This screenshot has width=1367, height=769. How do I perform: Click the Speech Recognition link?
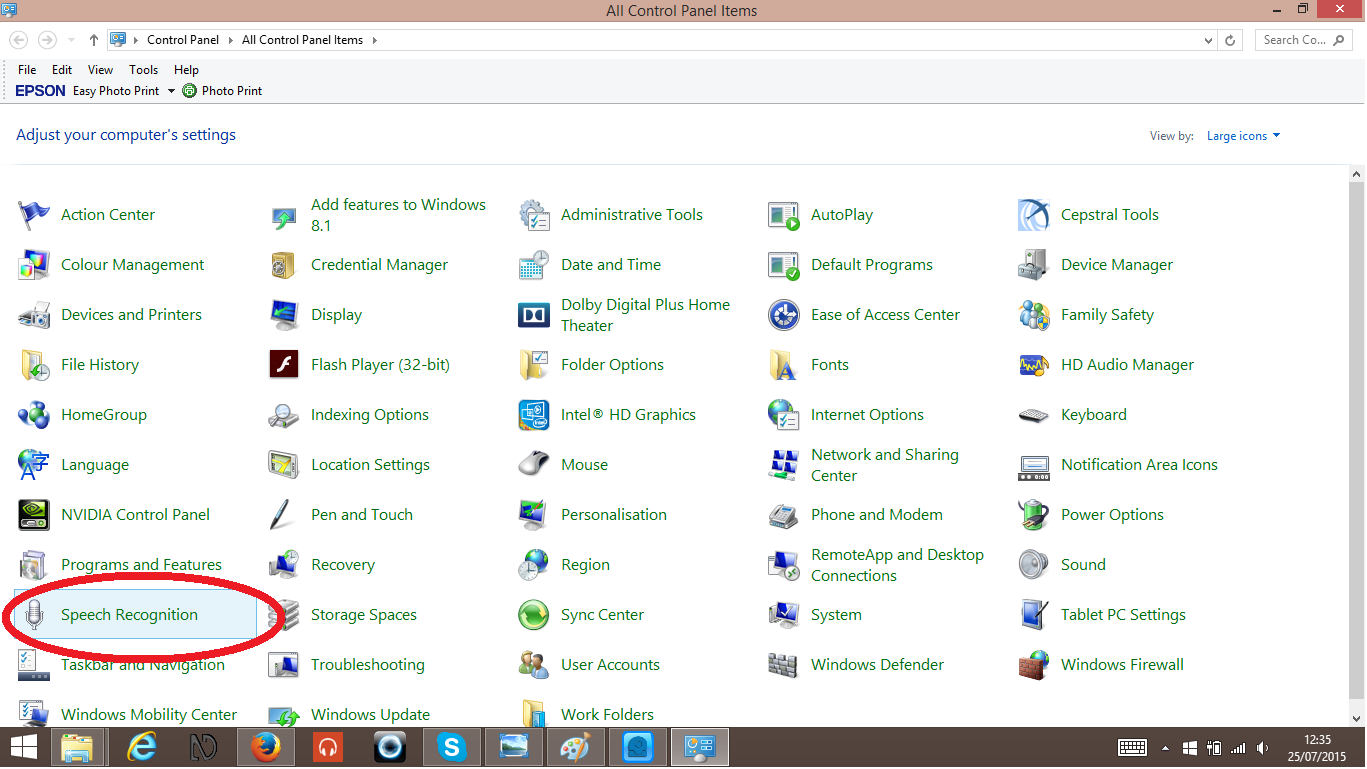129,615
